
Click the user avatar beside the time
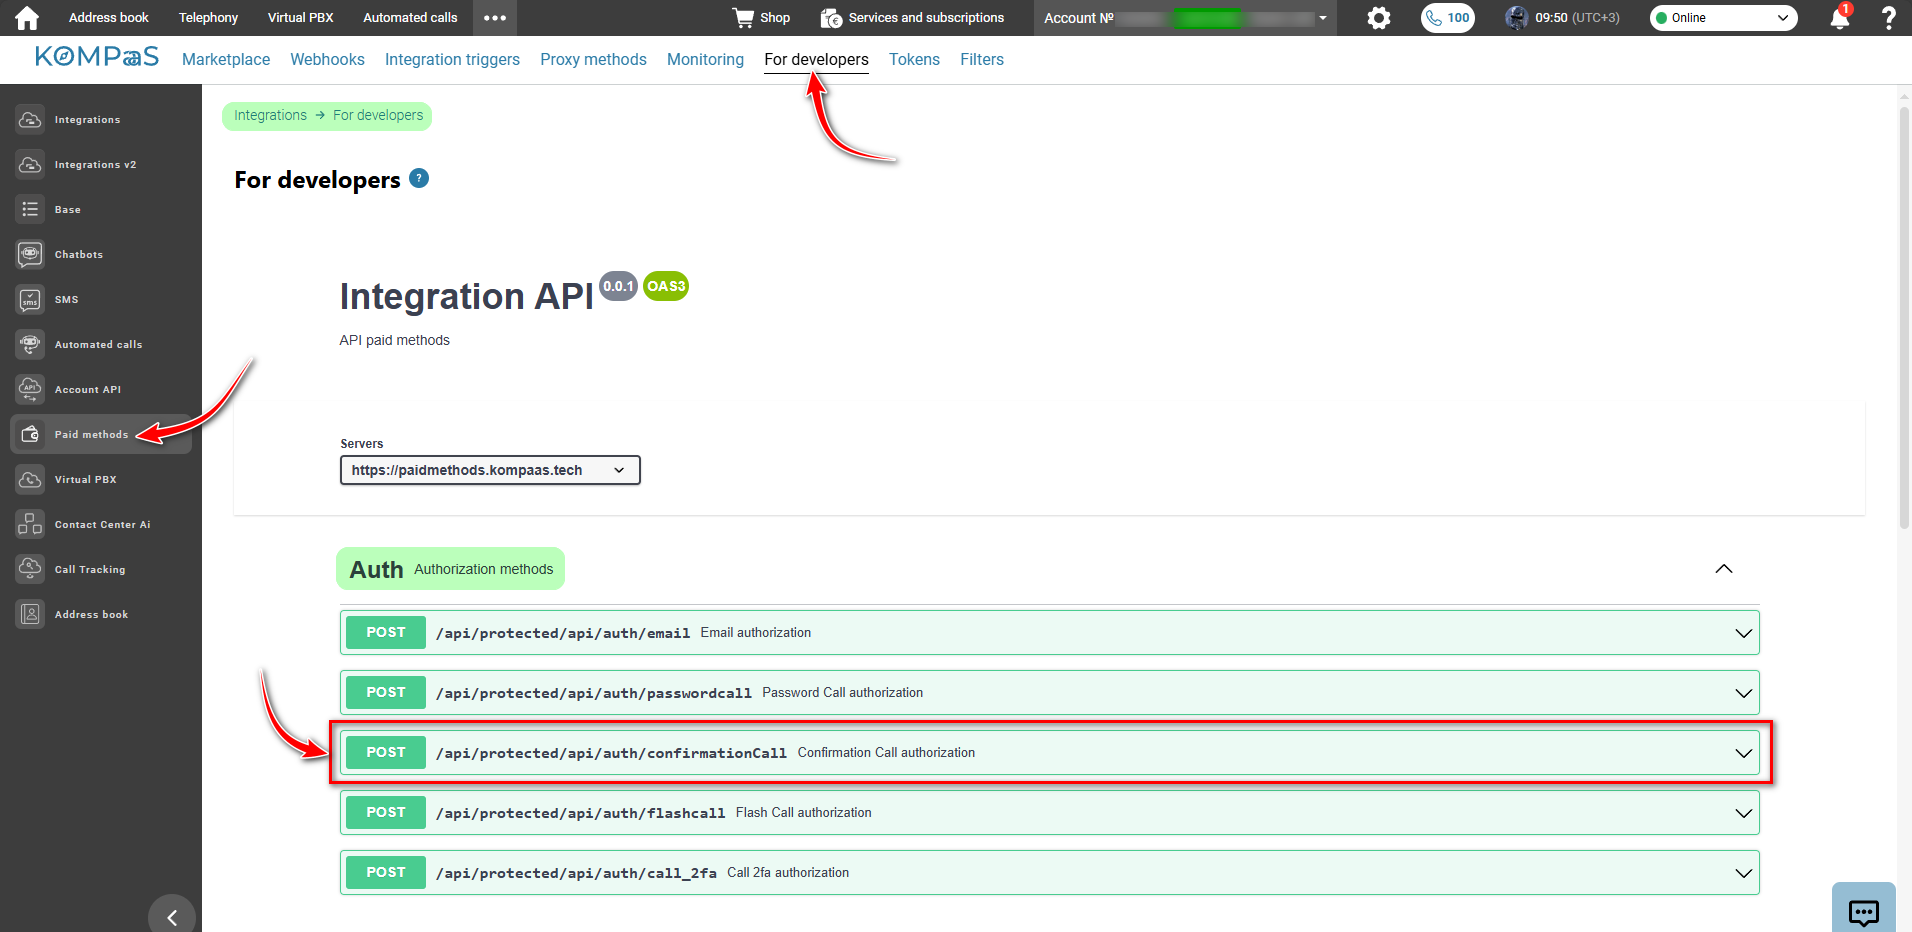tap(1517, 18)
